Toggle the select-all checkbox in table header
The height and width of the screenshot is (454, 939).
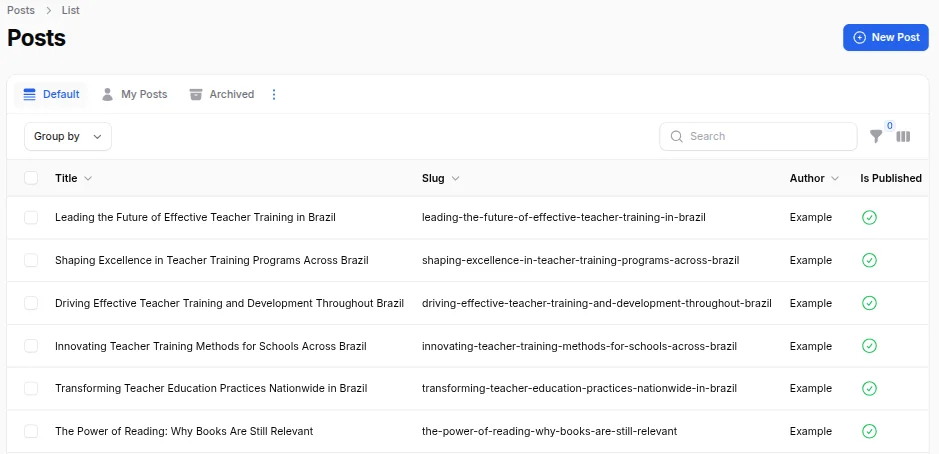click(31, 178)
